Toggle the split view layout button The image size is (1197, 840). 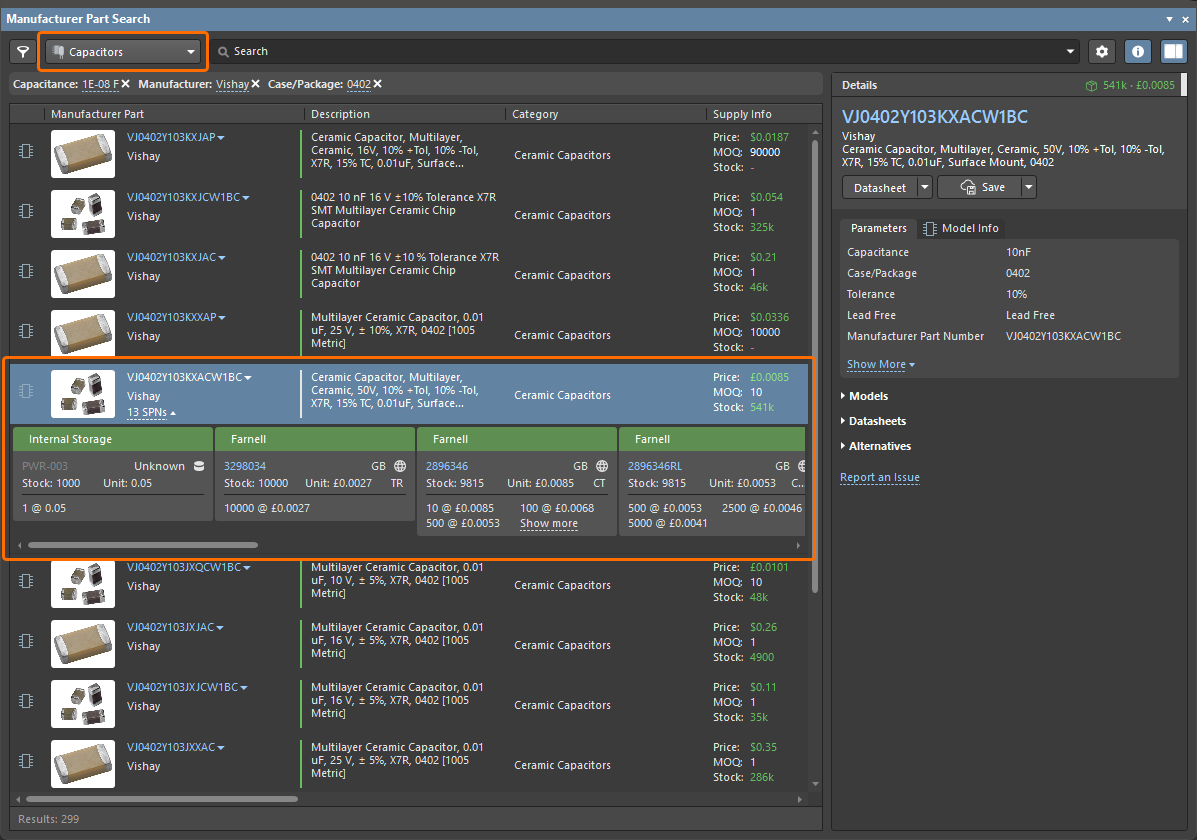(1173, 52)
